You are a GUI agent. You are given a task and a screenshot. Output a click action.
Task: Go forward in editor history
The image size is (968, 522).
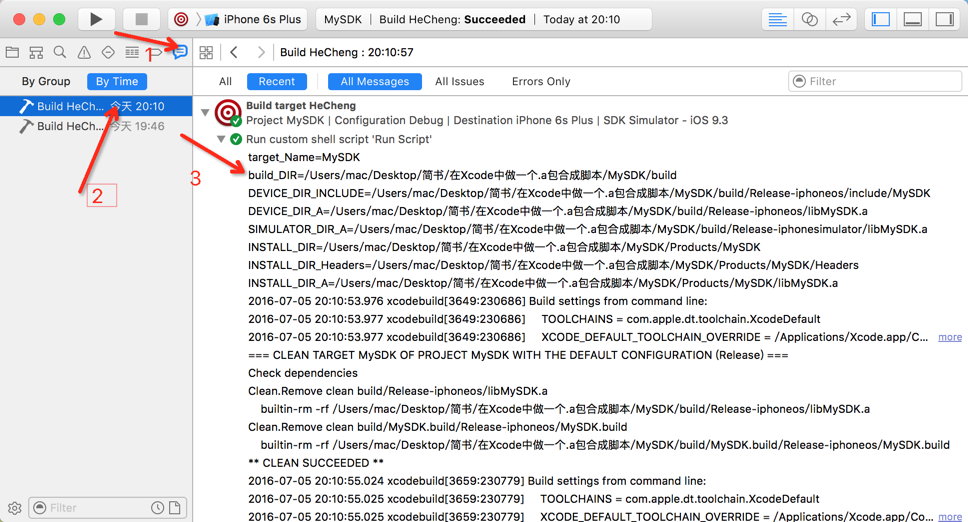261,52
